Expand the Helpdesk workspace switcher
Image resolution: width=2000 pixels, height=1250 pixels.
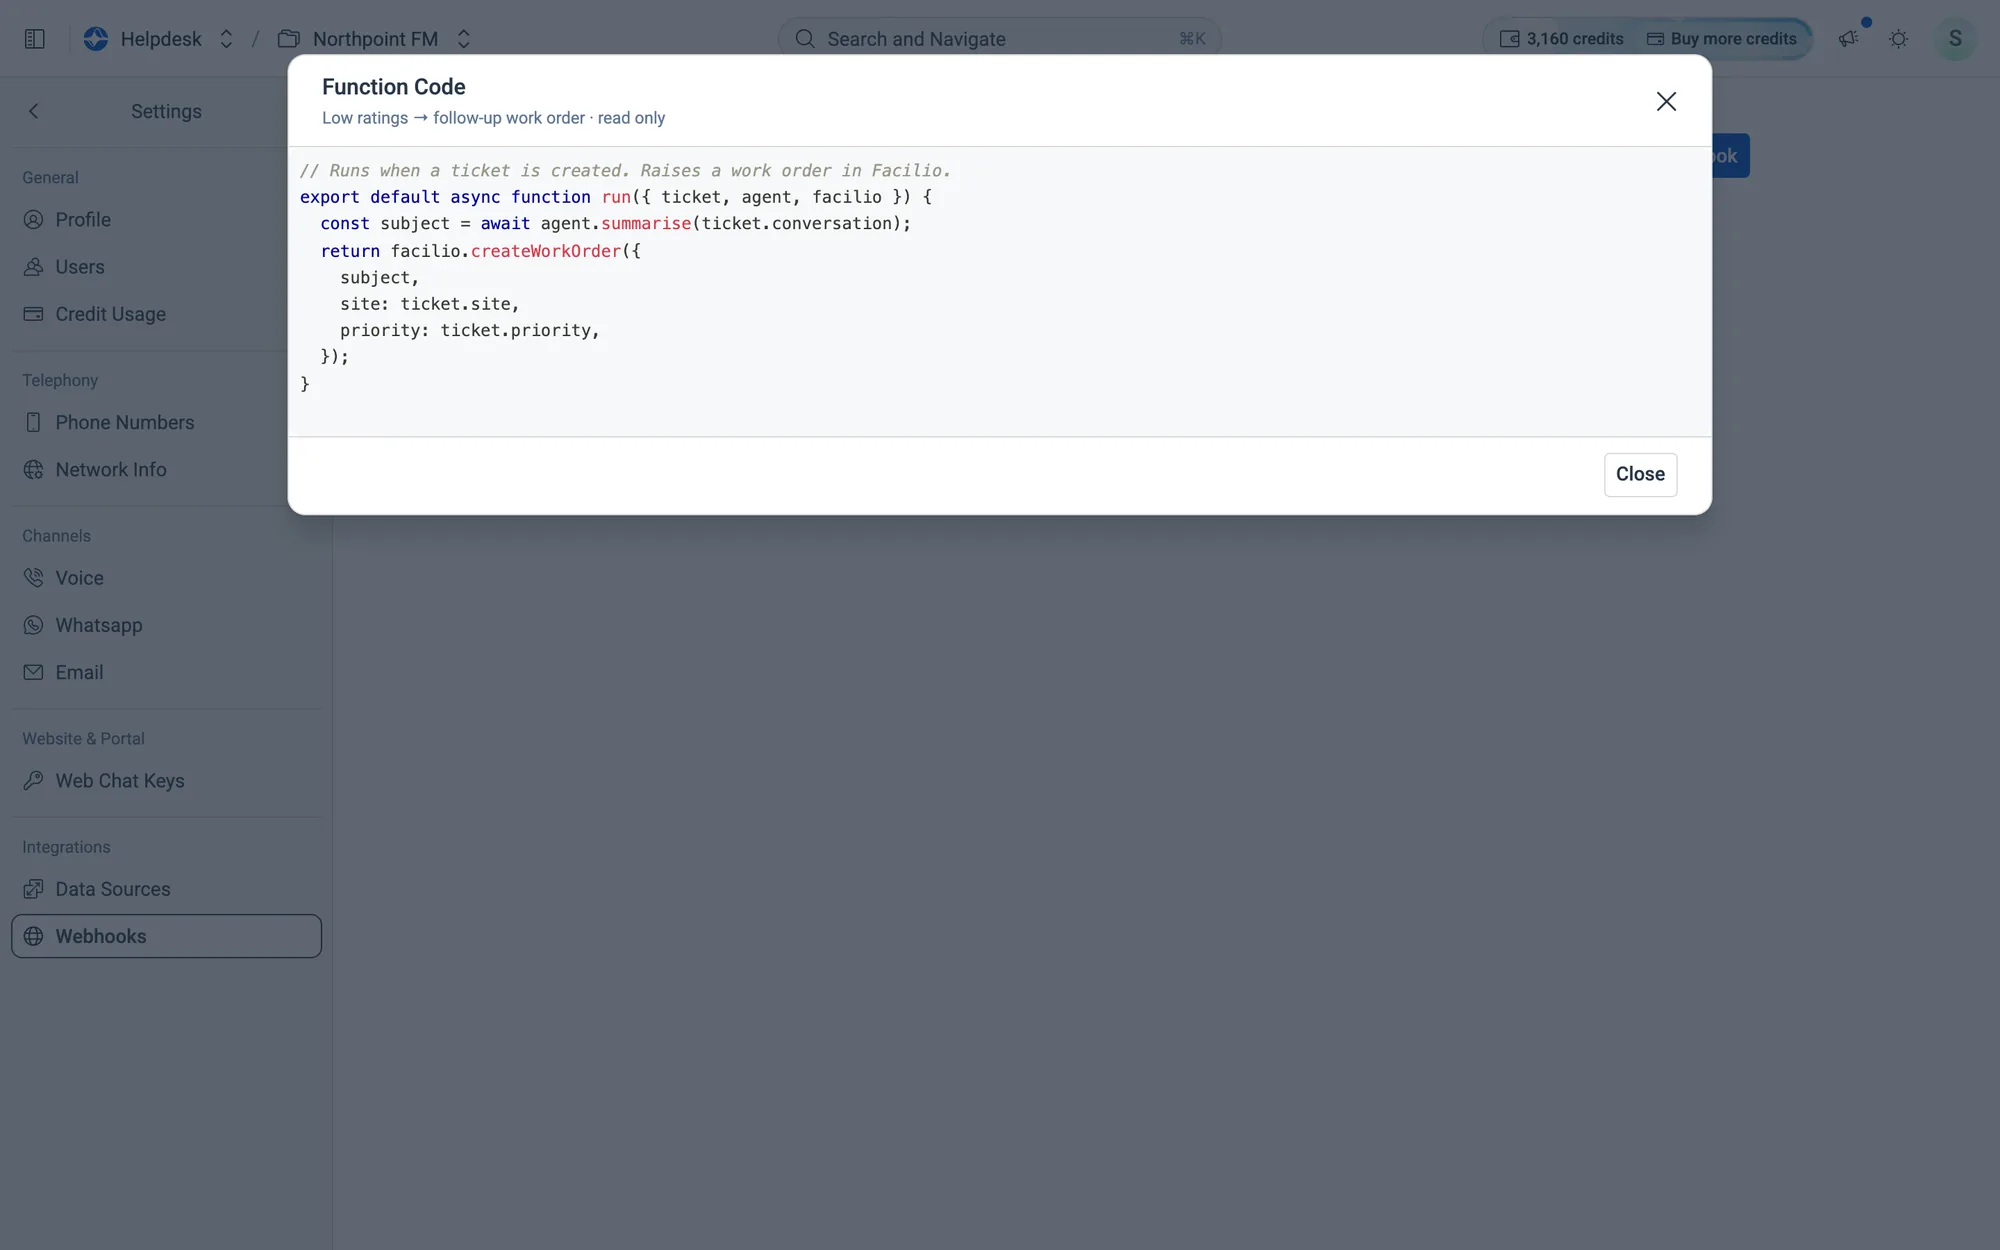click(226, 39)
